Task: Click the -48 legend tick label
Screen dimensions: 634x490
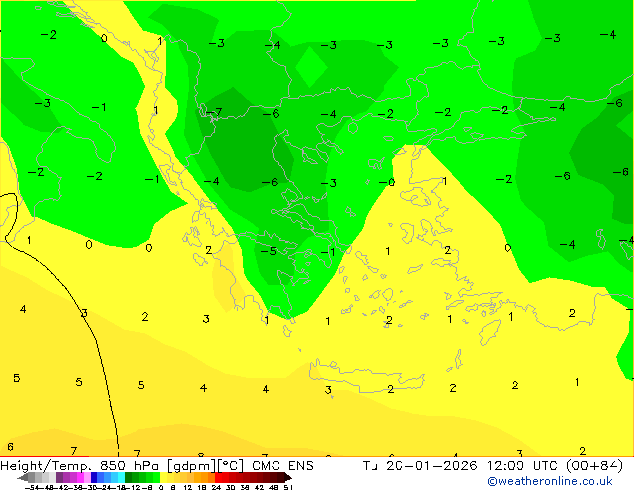Action: [x=47, y=488]
